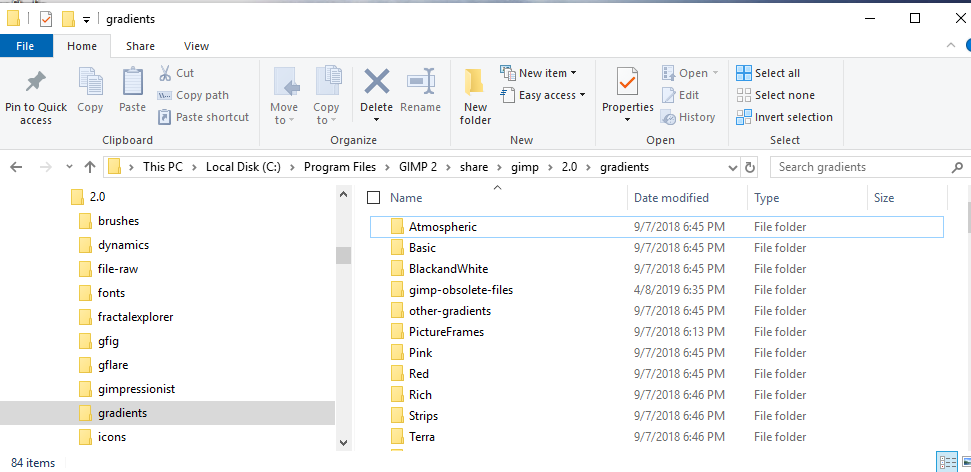Select the Atmospheric folder row

(x=656, y=227)
